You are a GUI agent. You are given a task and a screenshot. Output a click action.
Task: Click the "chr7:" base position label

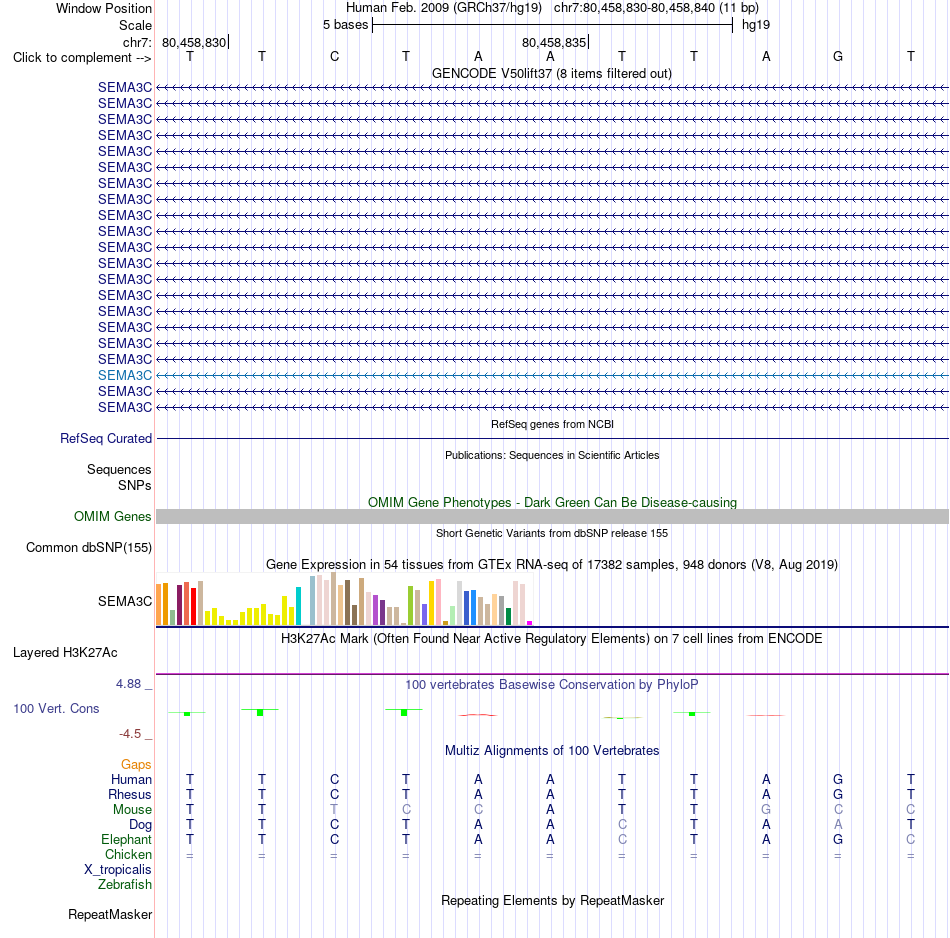[137, 42]
